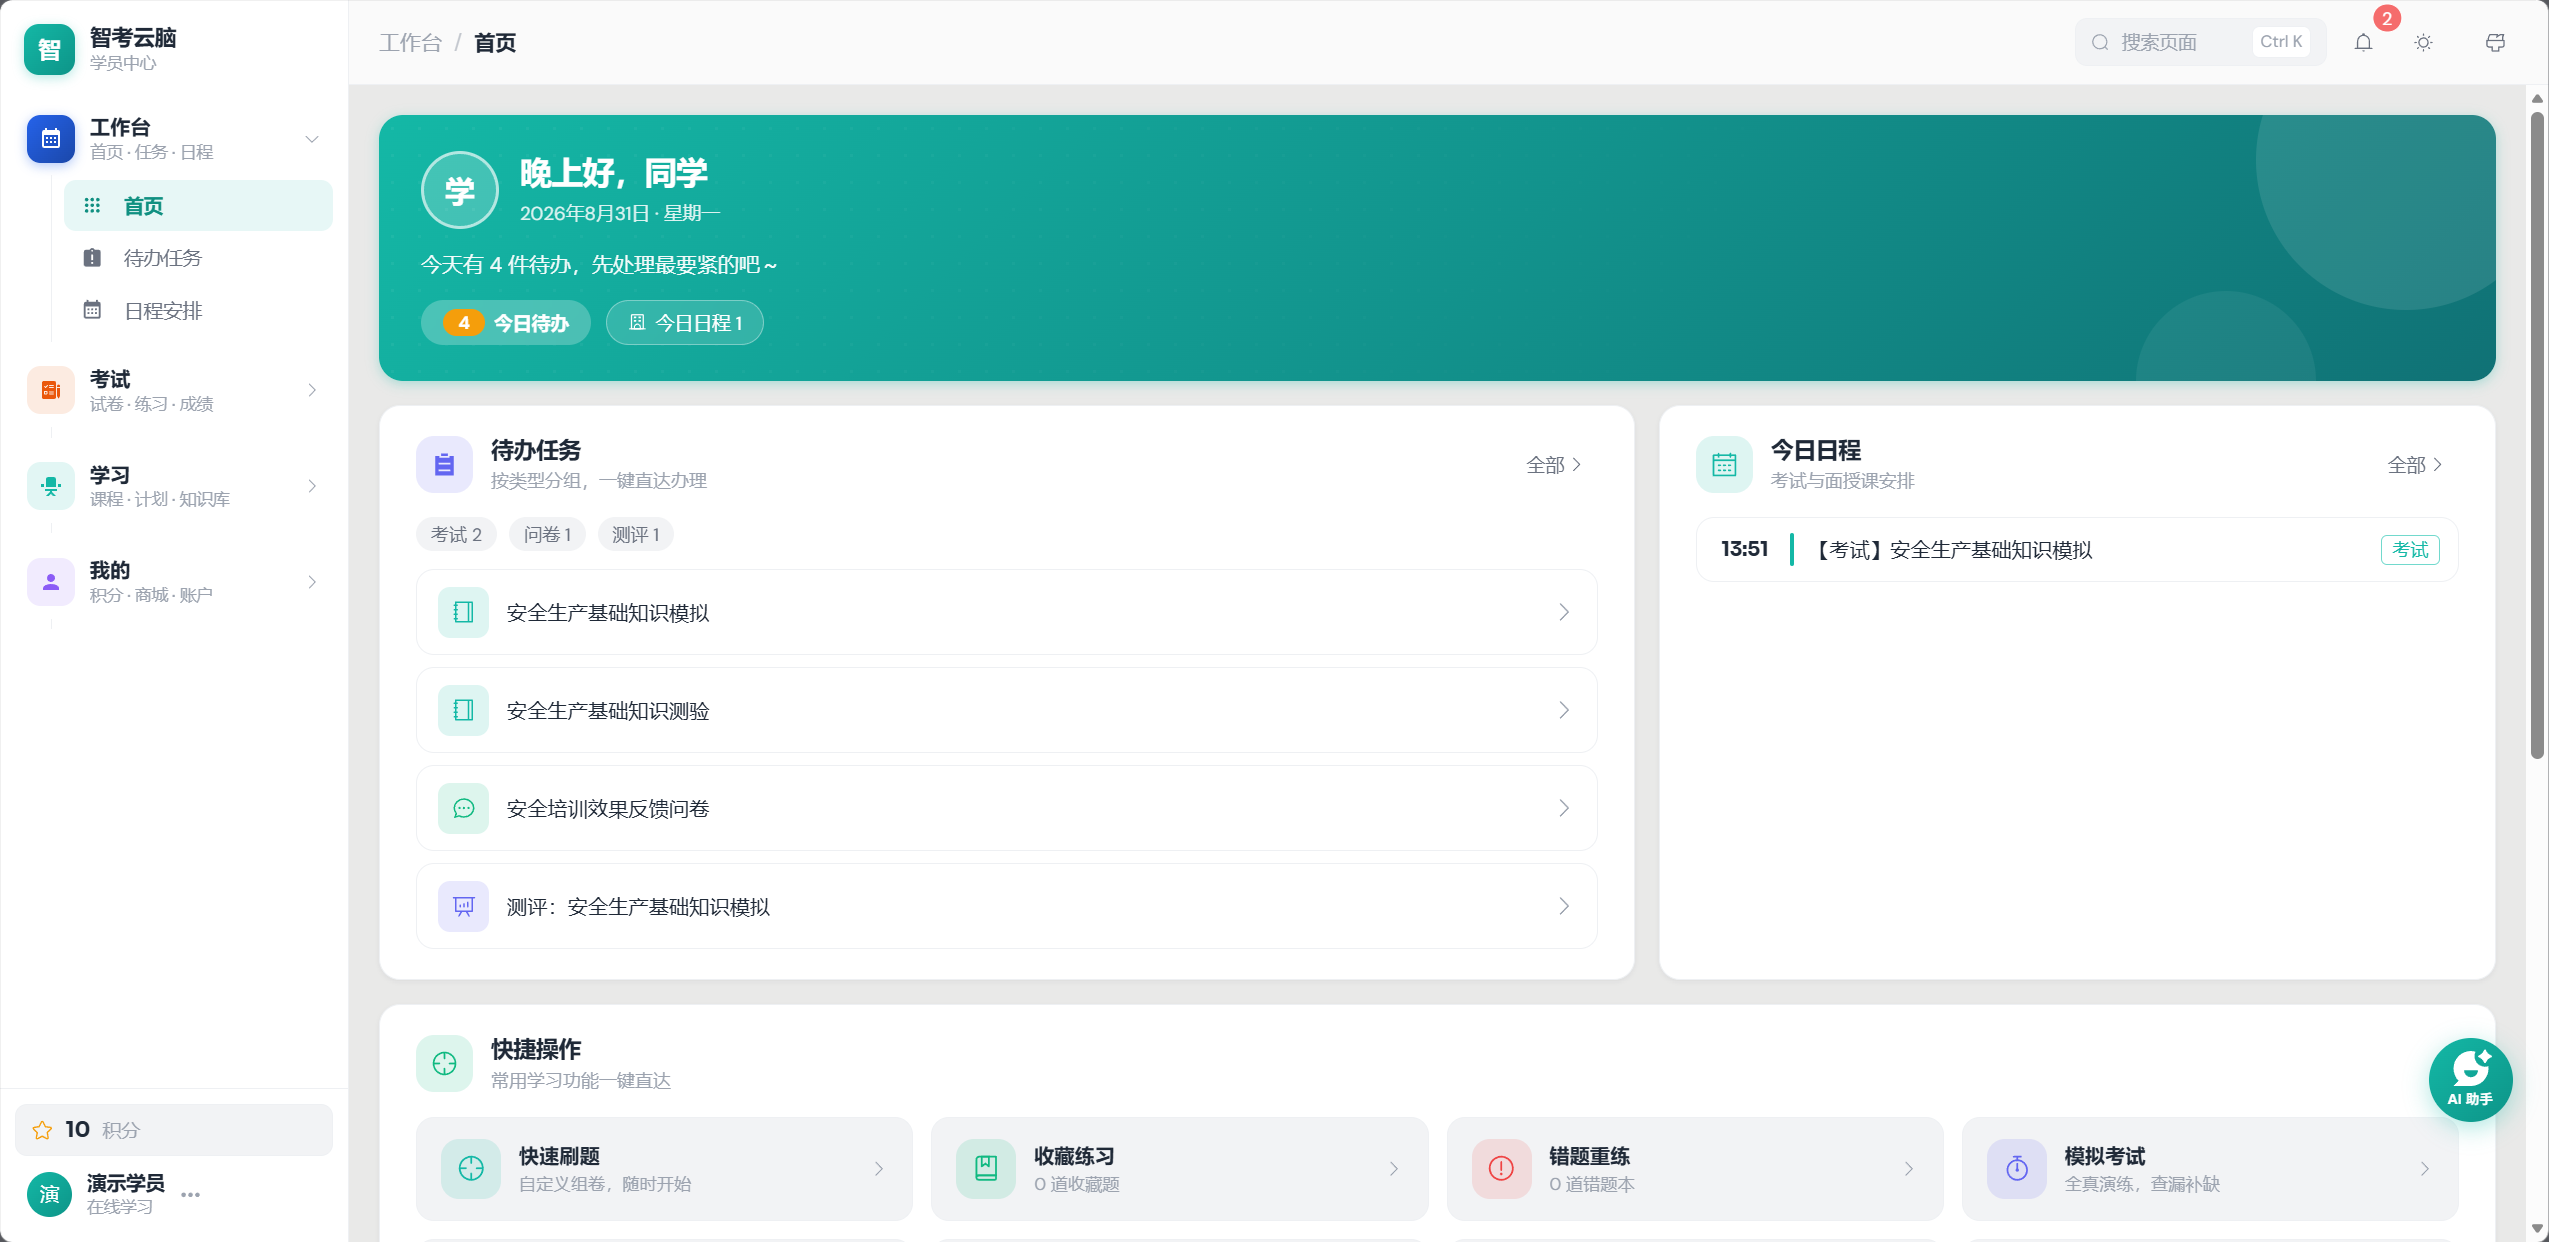2549x1242 pixels.
Task: Open 全部 link in 今日日程 card
Action: point(2415,465)
